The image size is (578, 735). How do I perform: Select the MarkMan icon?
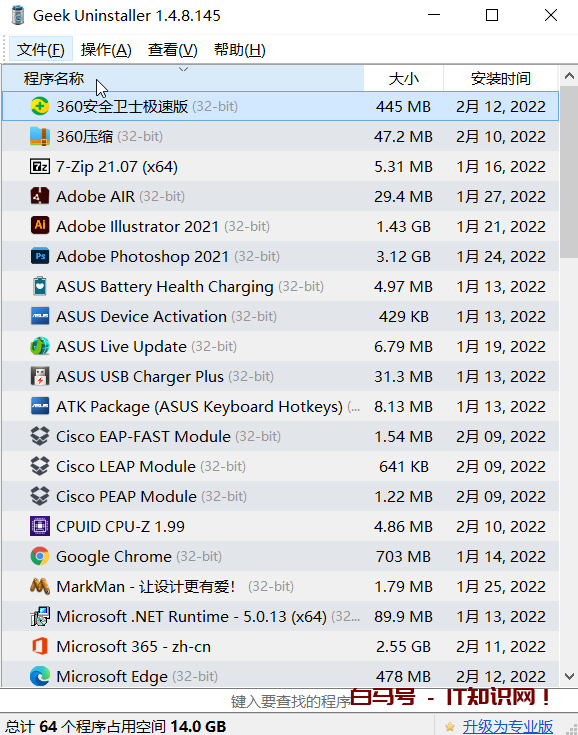[40, 586]
